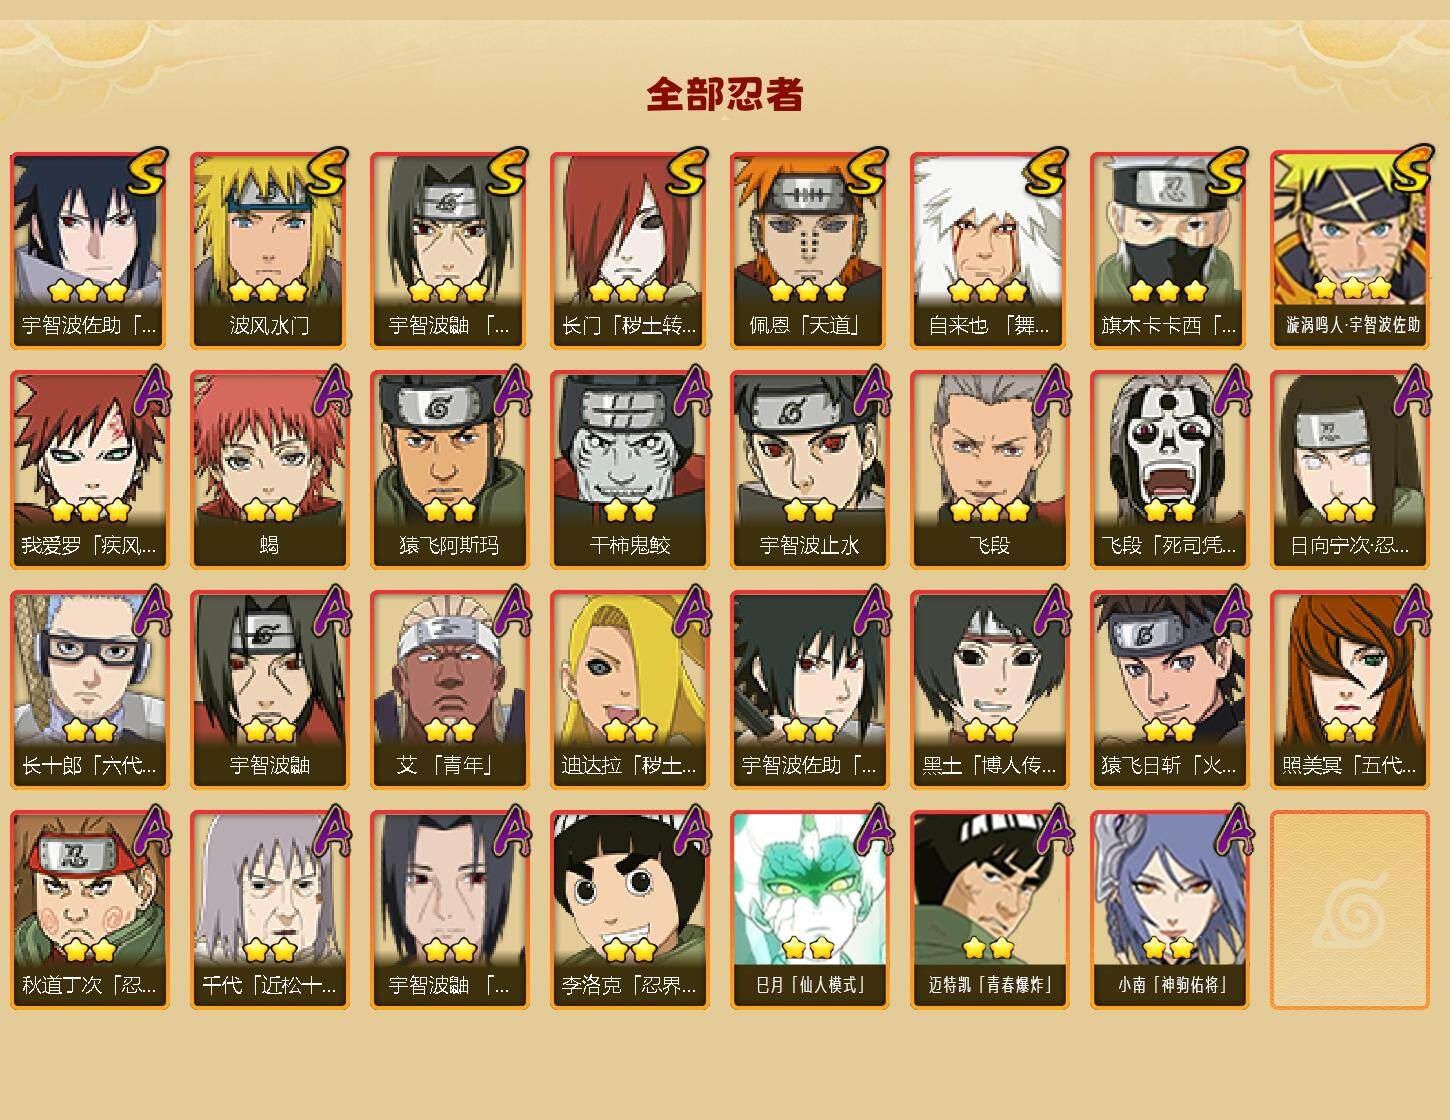Click the three stars on 佩恩「天道」
The width and height of the screenshot is (1450, 1120).
click(808, 291)
